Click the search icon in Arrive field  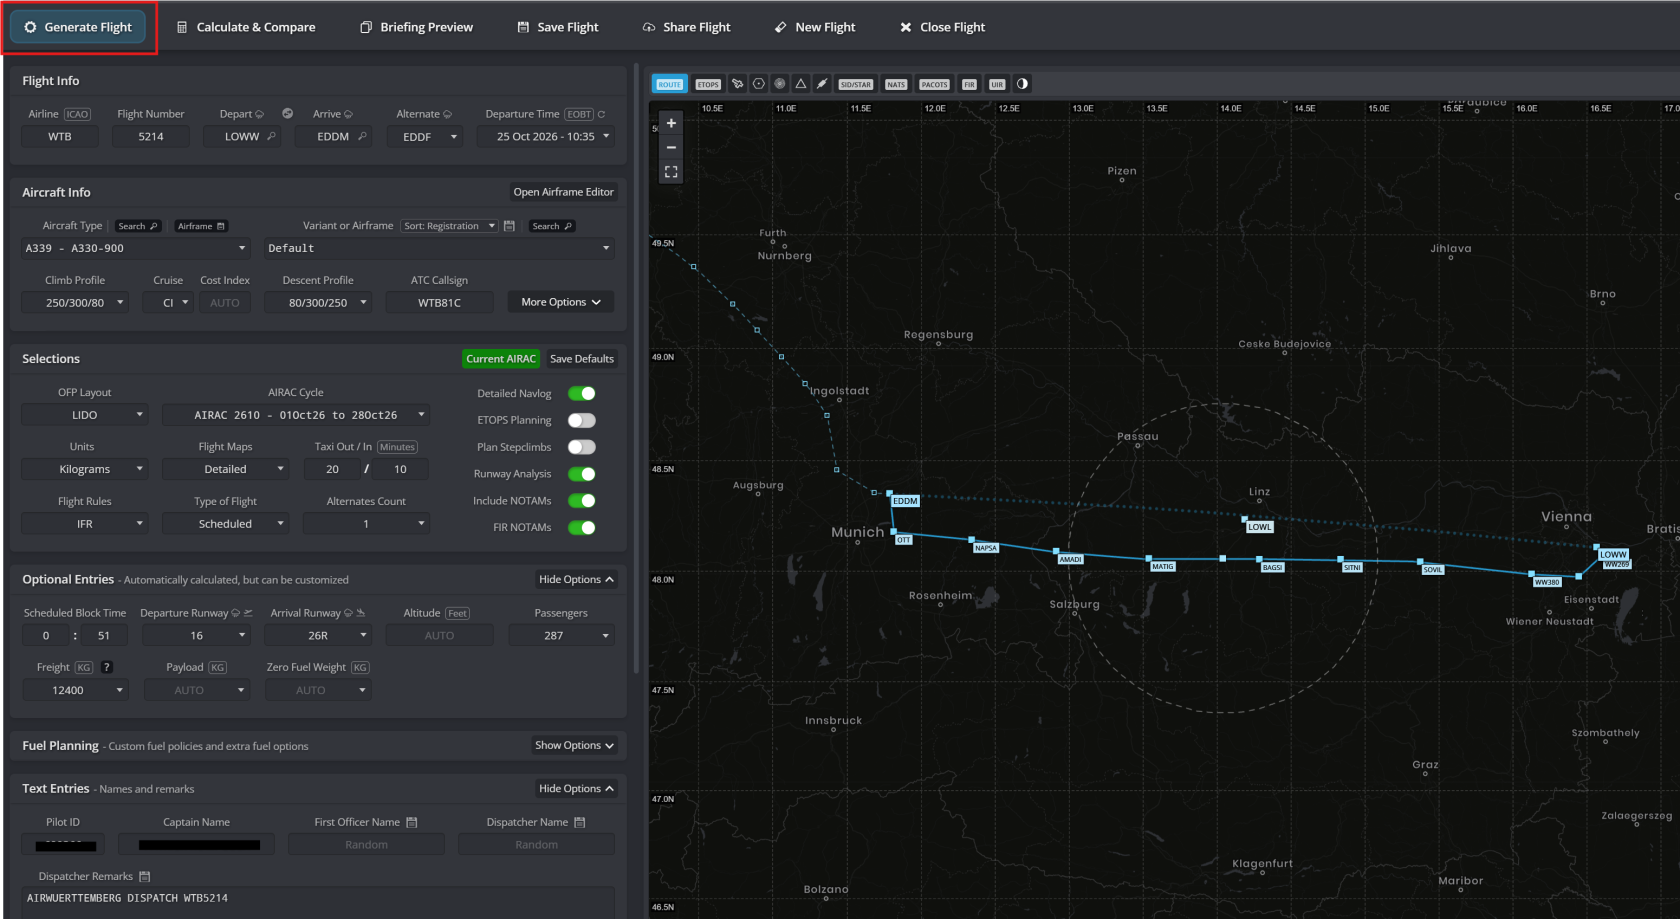[362, 136]
